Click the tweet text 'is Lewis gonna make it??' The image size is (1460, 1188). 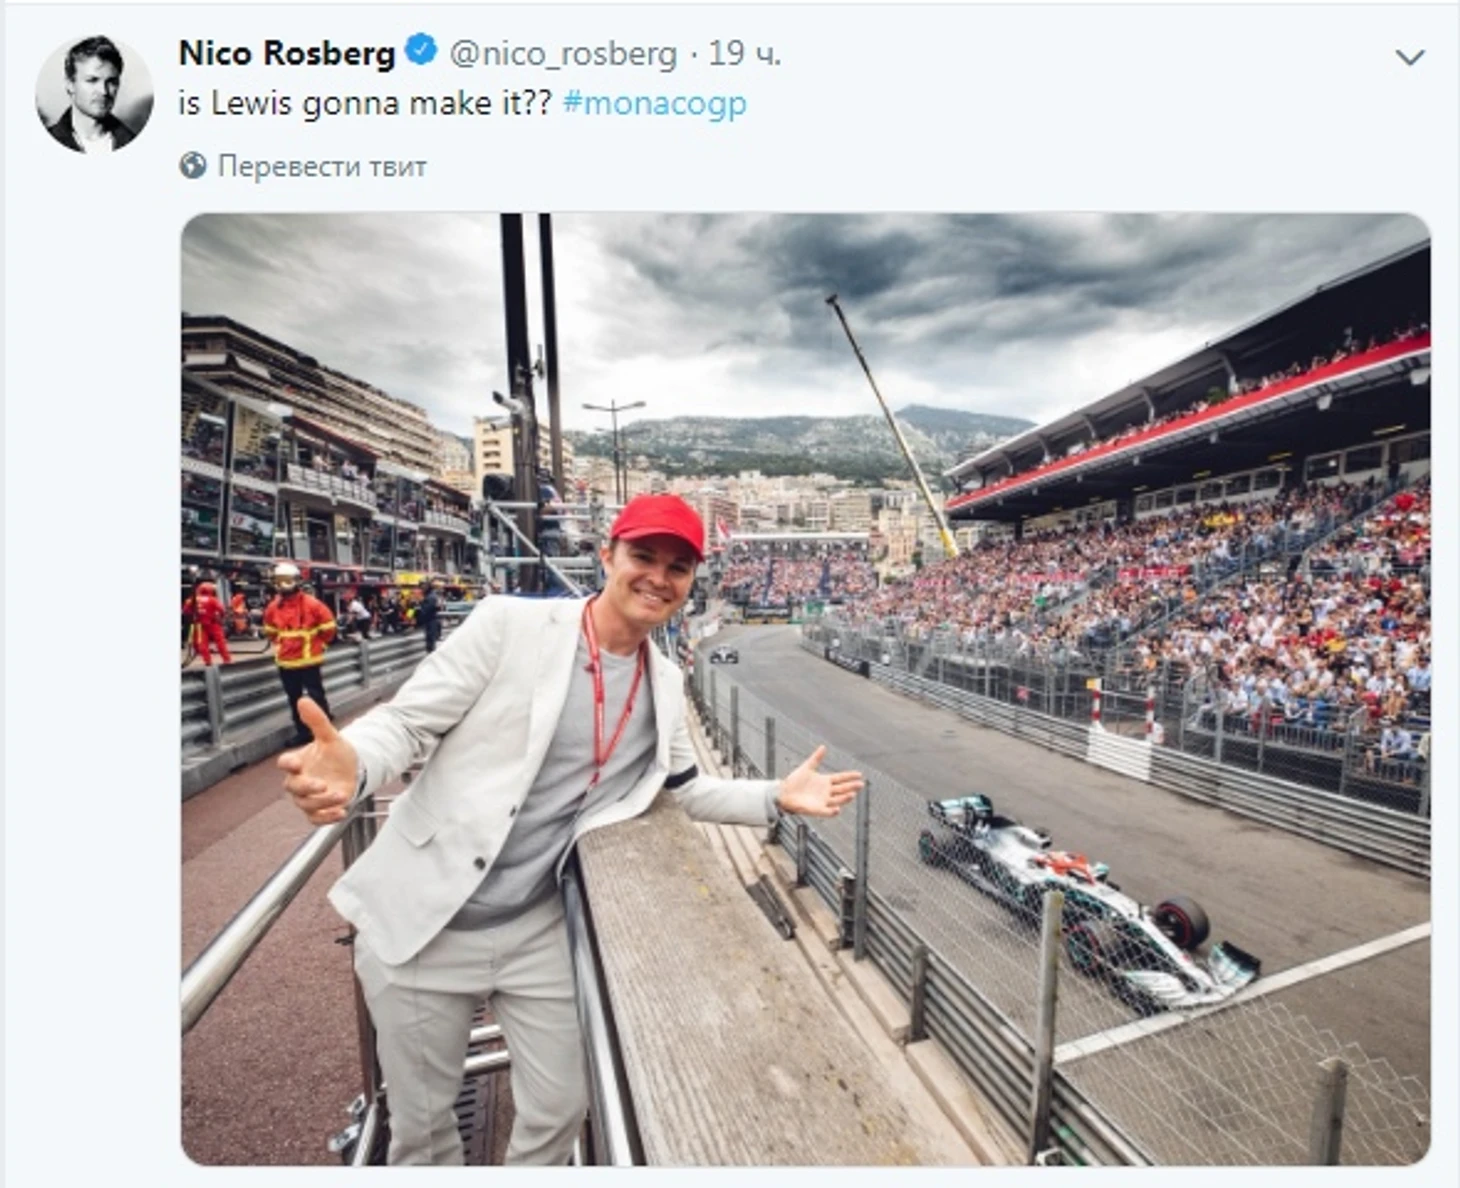click(x=365, y=103)
